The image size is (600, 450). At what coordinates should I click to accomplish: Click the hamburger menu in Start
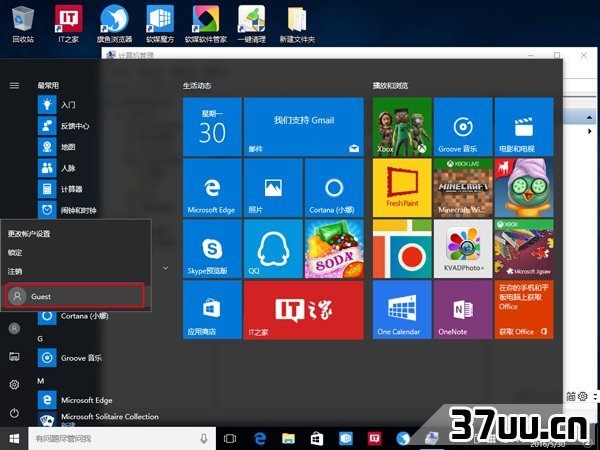14,85
